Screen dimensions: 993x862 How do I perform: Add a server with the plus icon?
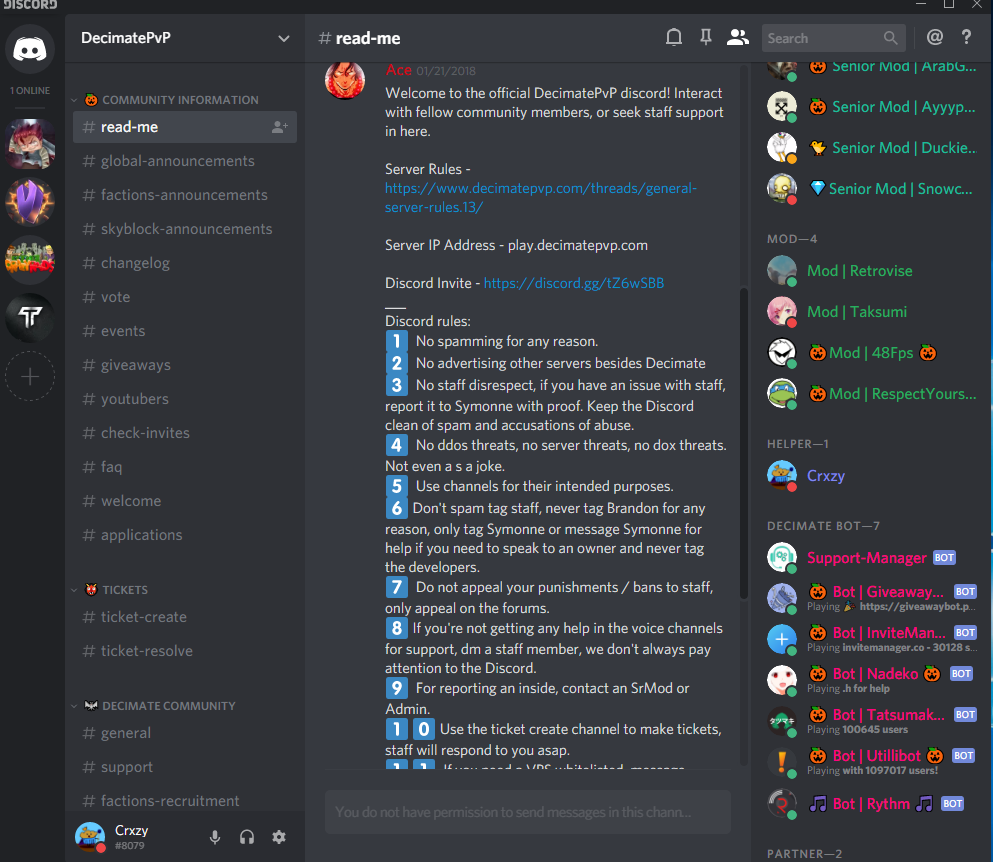30,377
